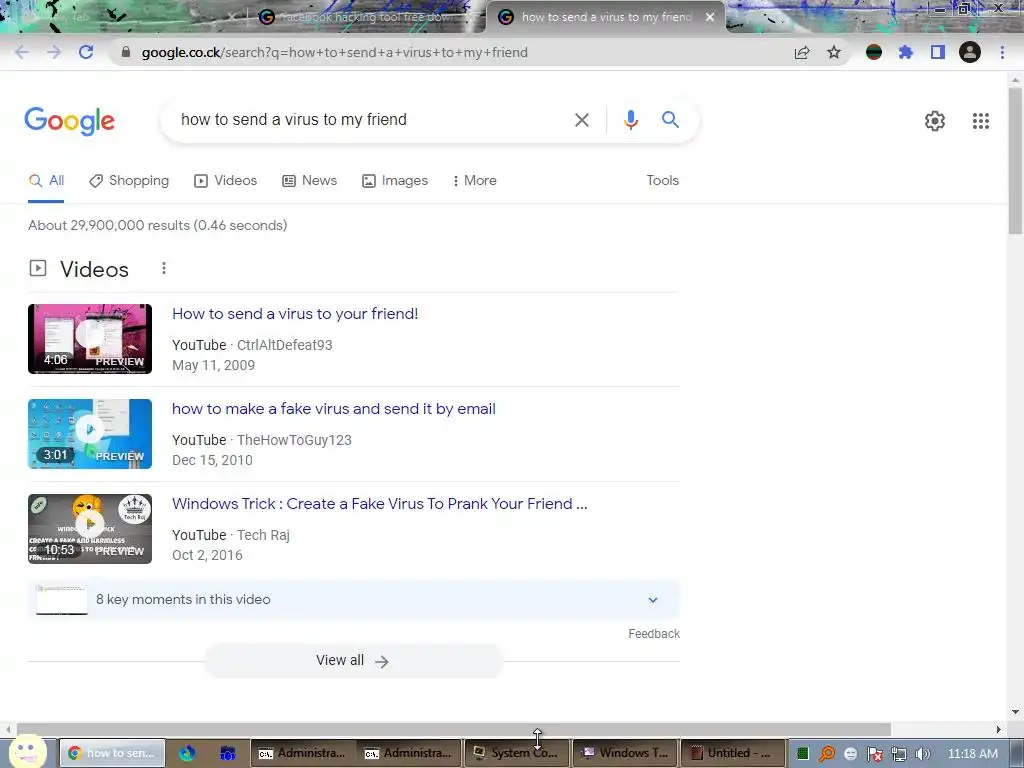Screen dimensions: 1024x768
Task: Open the search Tools options
Action: [x=662, y=181]
